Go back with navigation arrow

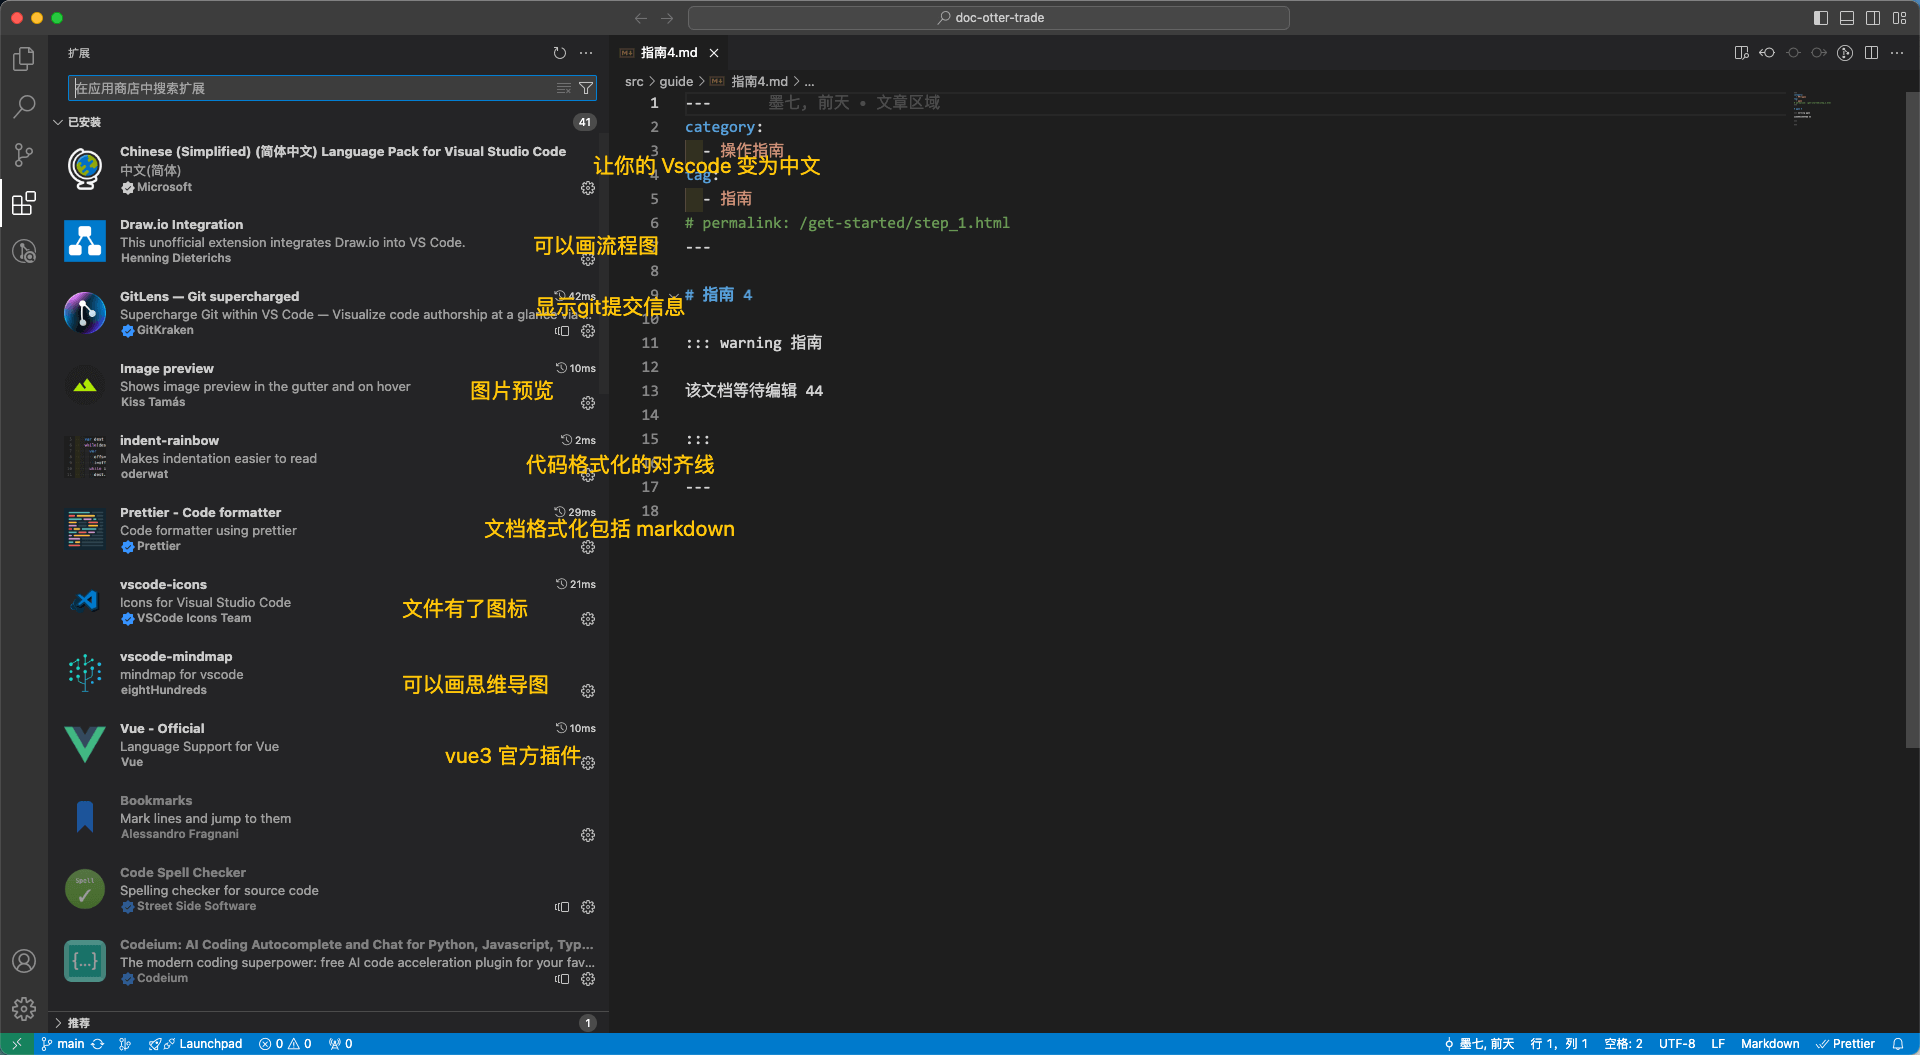(x=641, y=18)
